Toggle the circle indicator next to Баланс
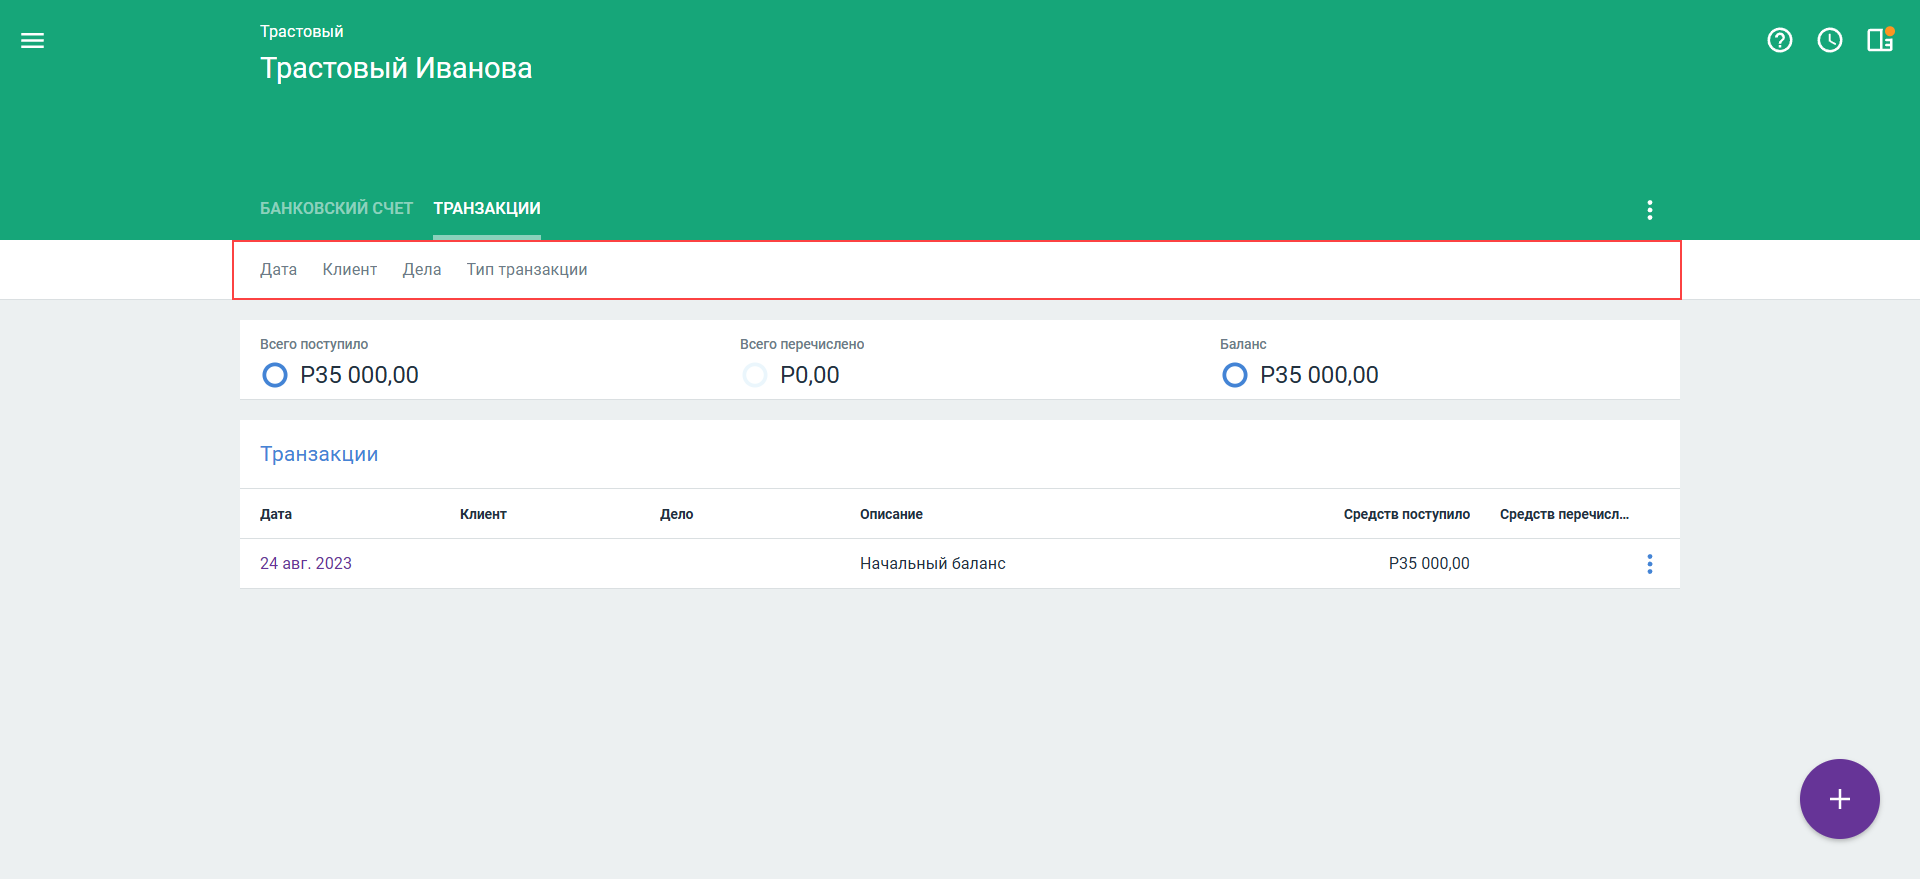 click(1234, 375)
